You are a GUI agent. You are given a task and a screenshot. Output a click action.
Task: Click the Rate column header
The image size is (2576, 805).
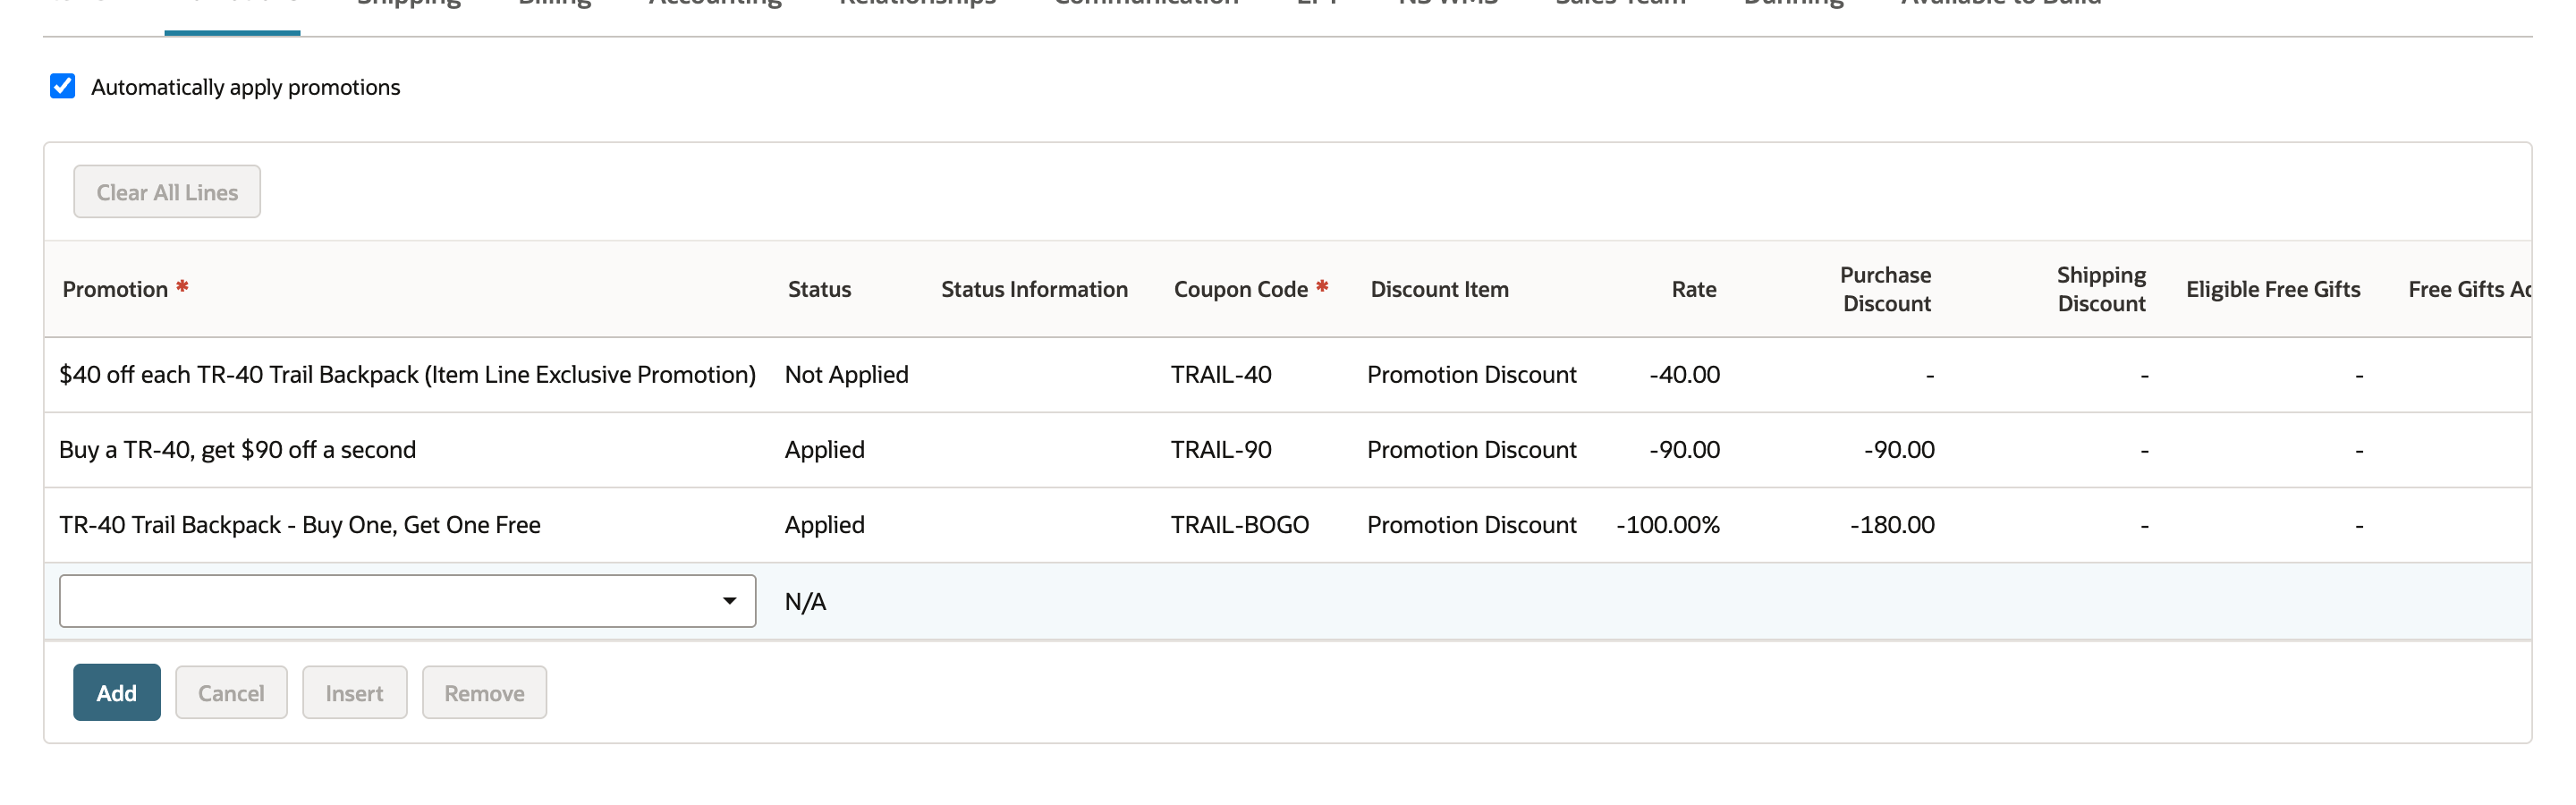(1694, 290)
